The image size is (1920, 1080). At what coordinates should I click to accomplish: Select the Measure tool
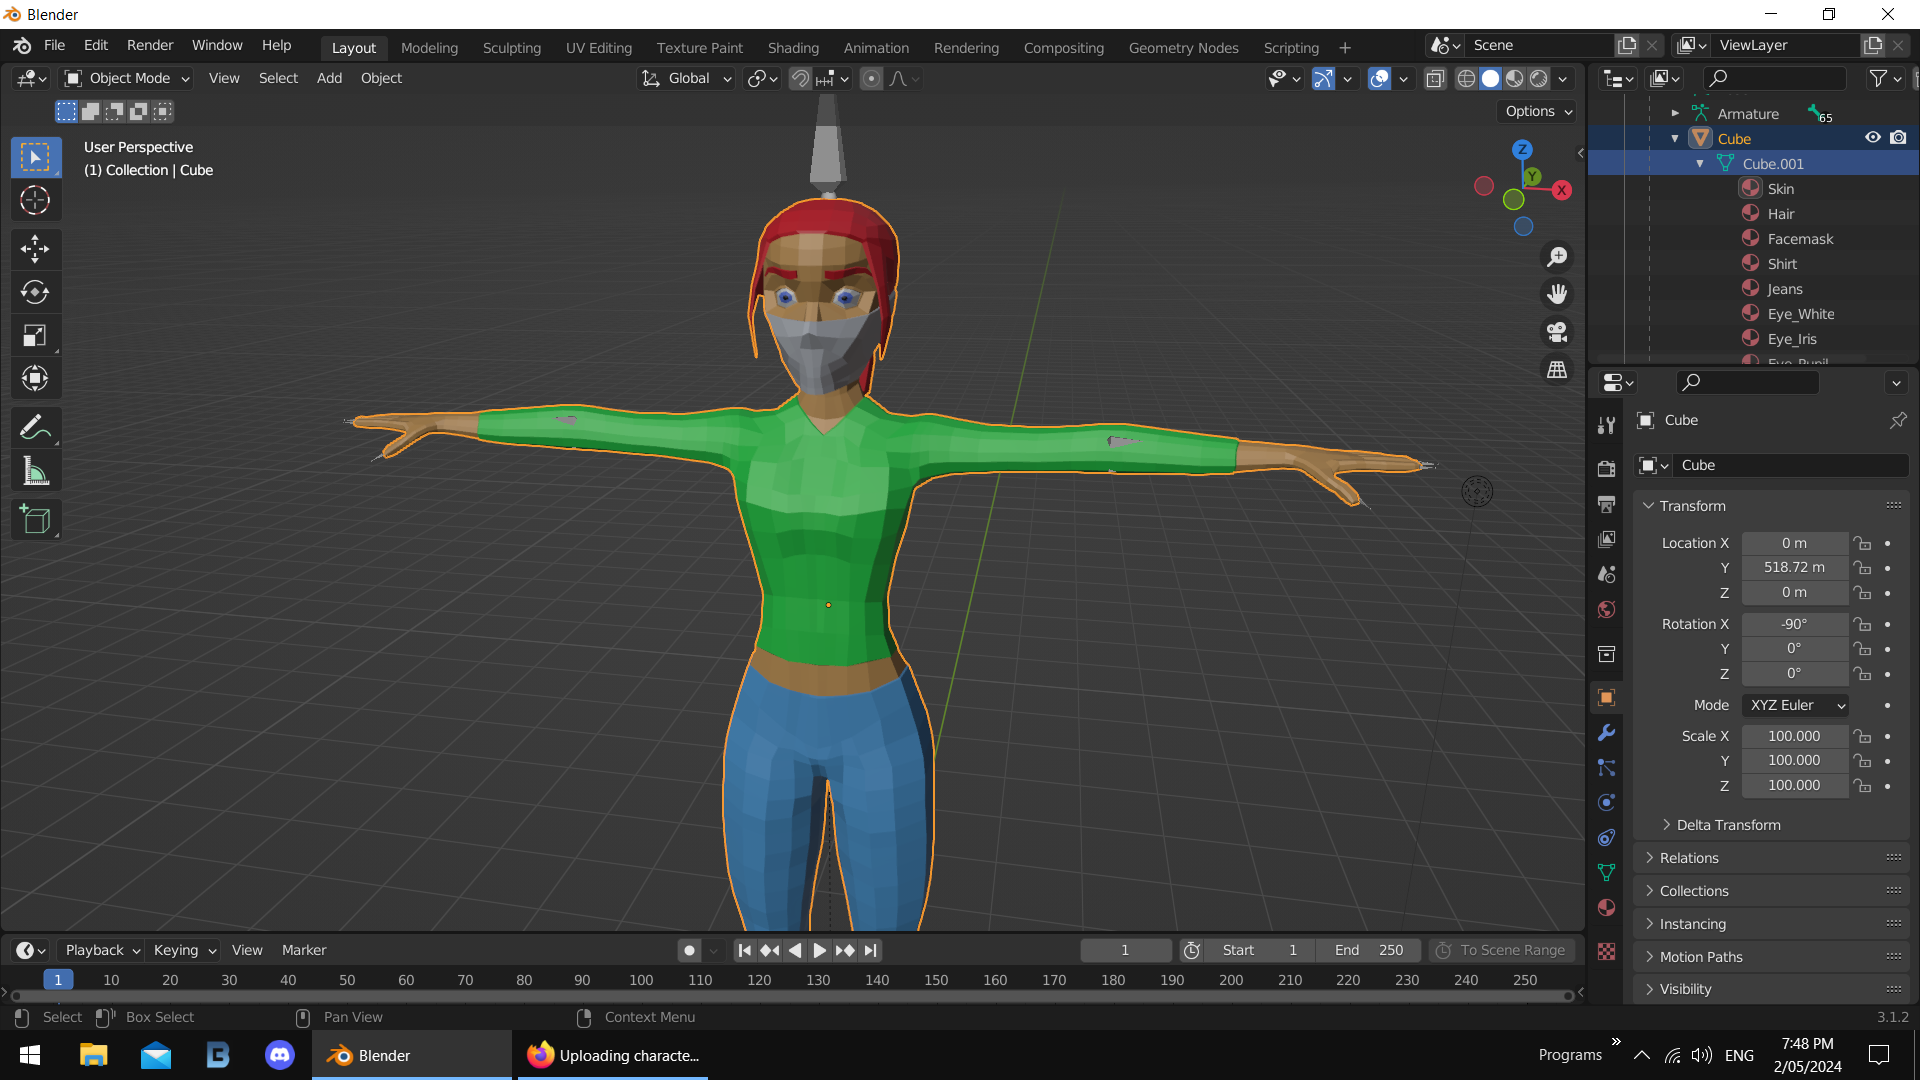click(35, 470)
